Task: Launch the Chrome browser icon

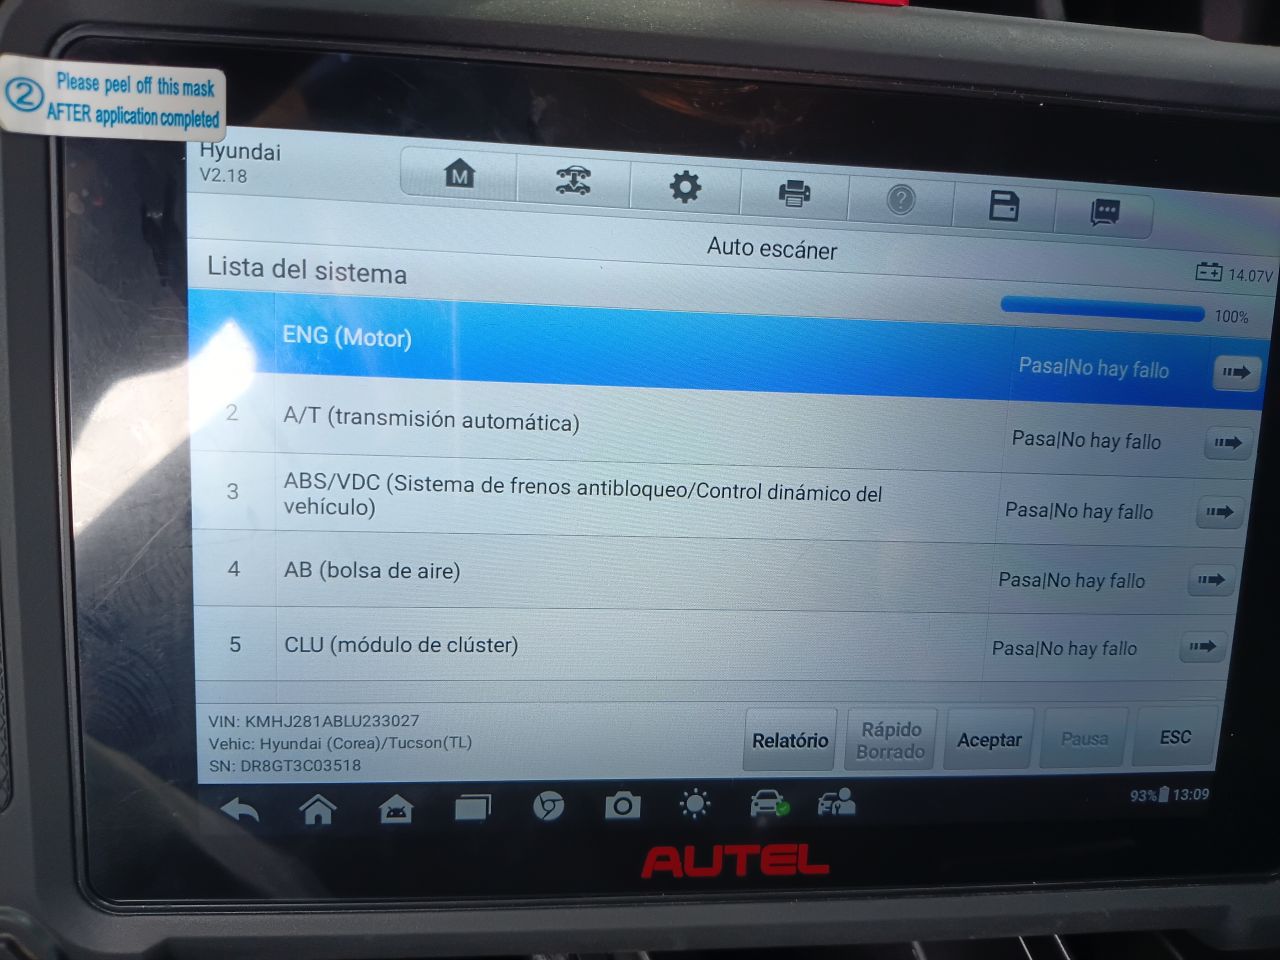Action: point(548,806)
